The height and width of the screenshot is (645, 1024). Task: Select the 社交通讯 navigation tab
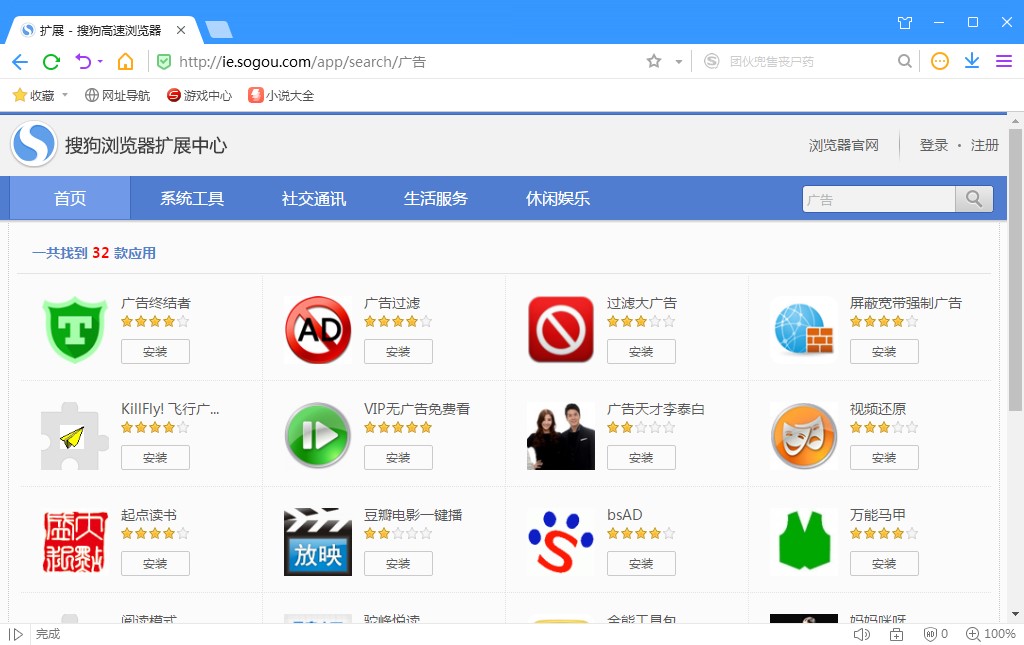[313, 198]
